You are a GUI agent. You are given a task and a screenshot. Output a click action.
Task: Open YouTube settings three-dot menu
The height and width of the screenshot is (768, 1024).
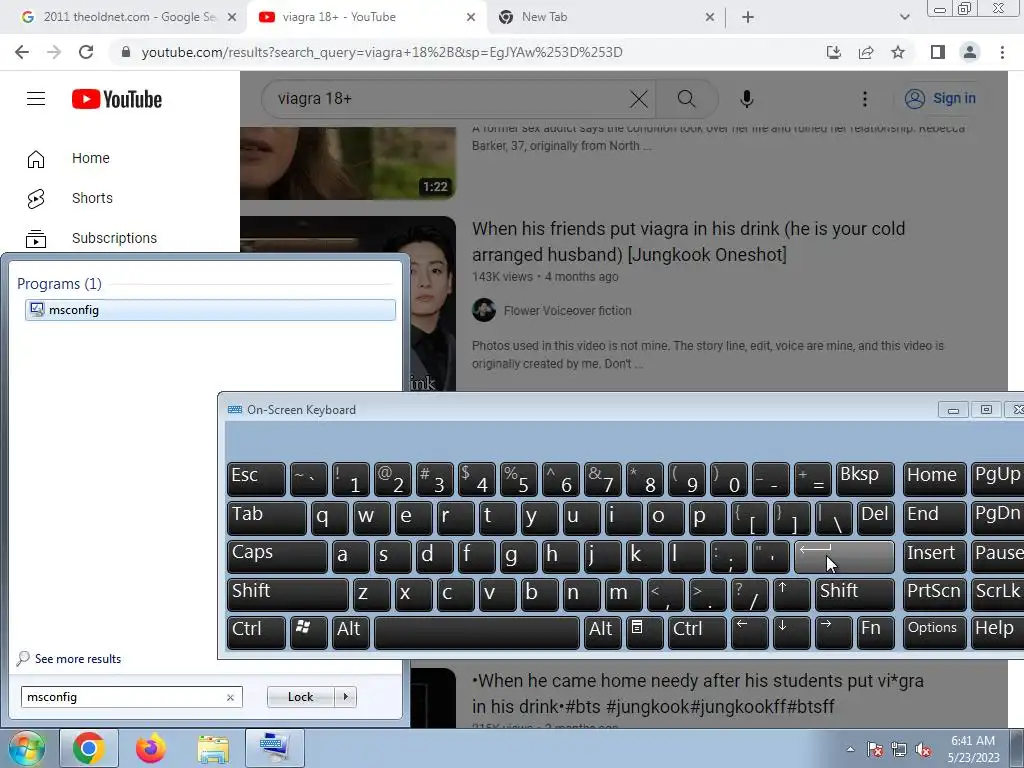[x=865, y=99]
